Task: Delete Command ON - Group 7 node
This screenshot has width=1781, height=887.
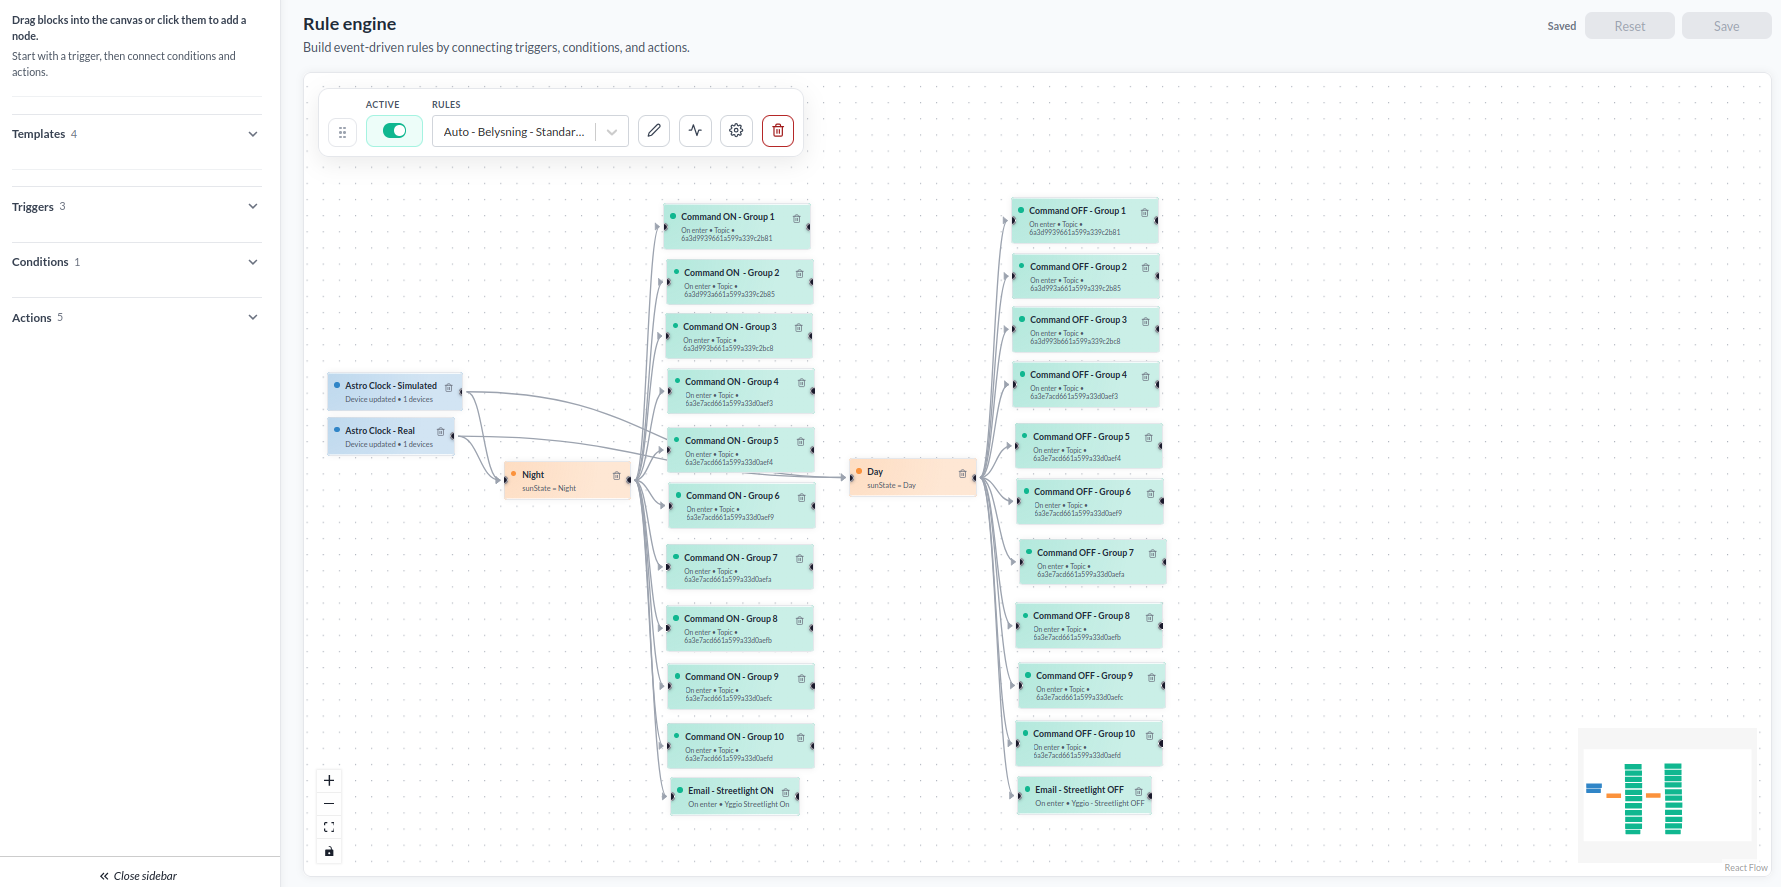Action: [799, 560]
